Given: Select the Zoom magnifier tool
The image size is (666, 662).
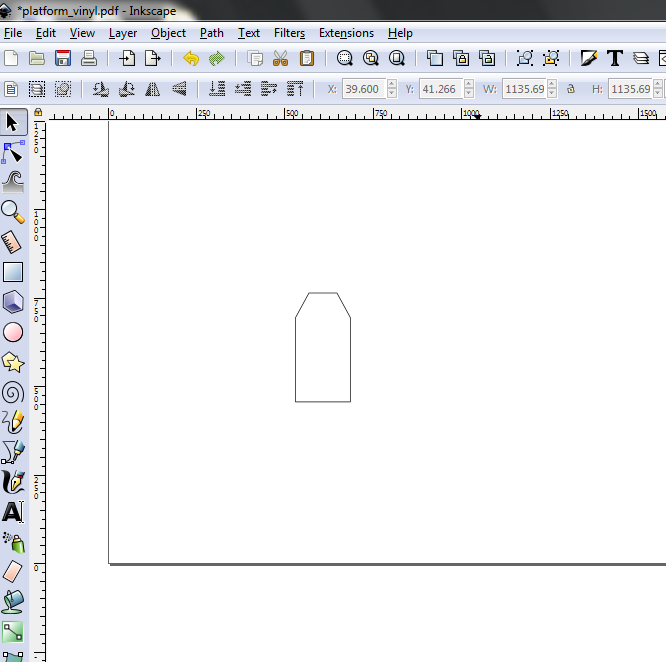Looking at the screenshot, I should tap(13, 212).
